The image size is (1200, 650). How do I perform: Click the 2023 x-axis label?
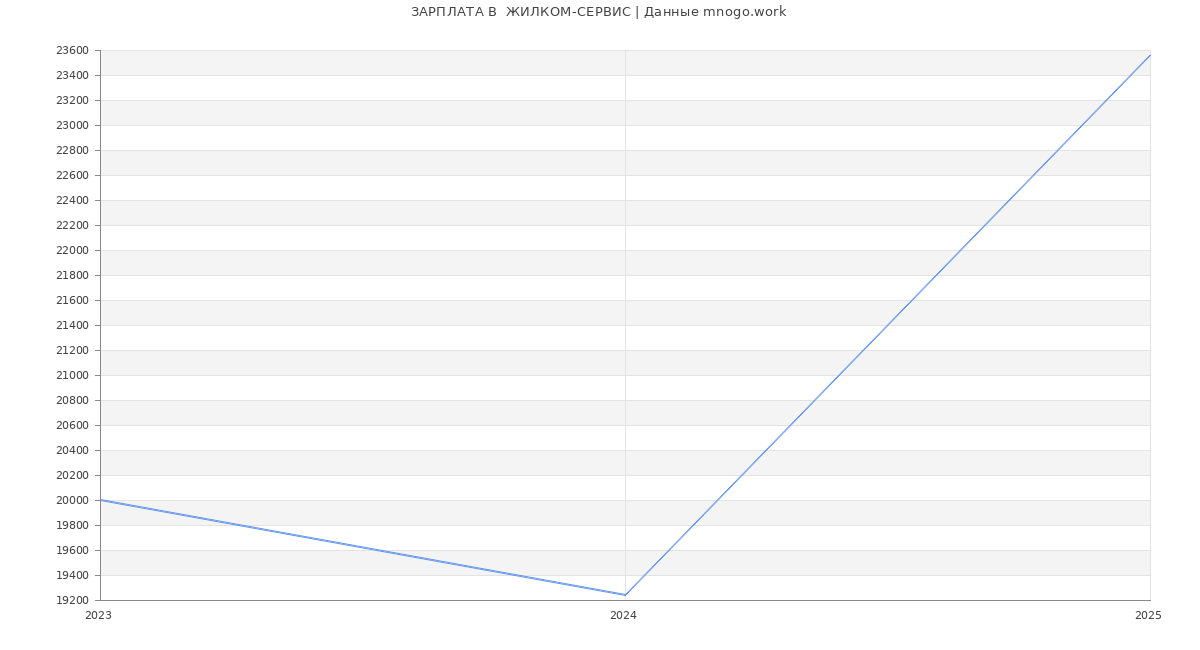tap(99, 615)
